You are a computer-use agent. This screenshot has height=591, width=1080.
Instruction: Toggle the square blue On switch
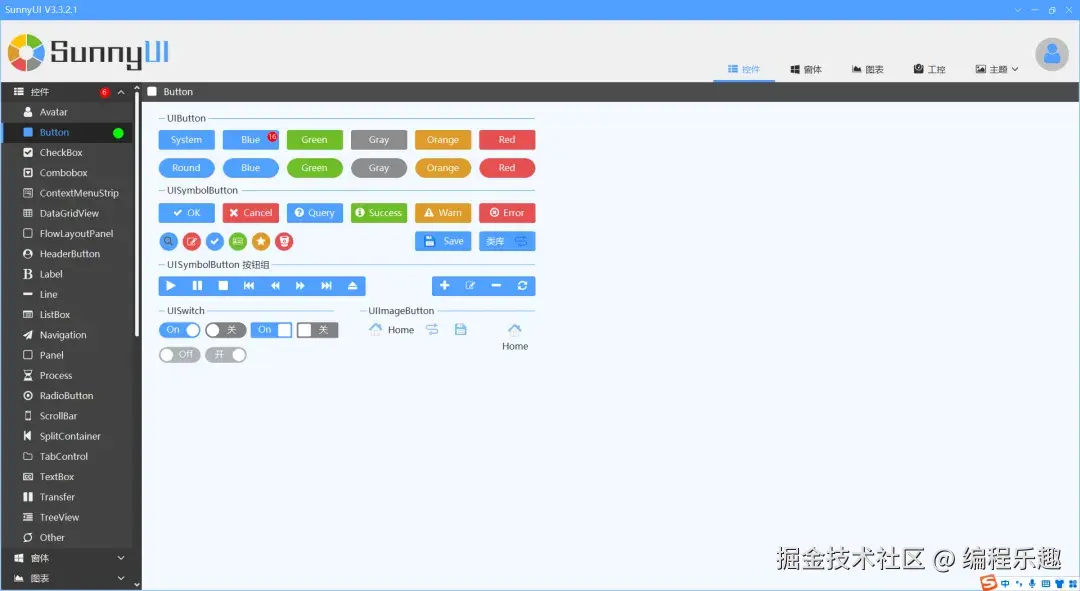271,330
